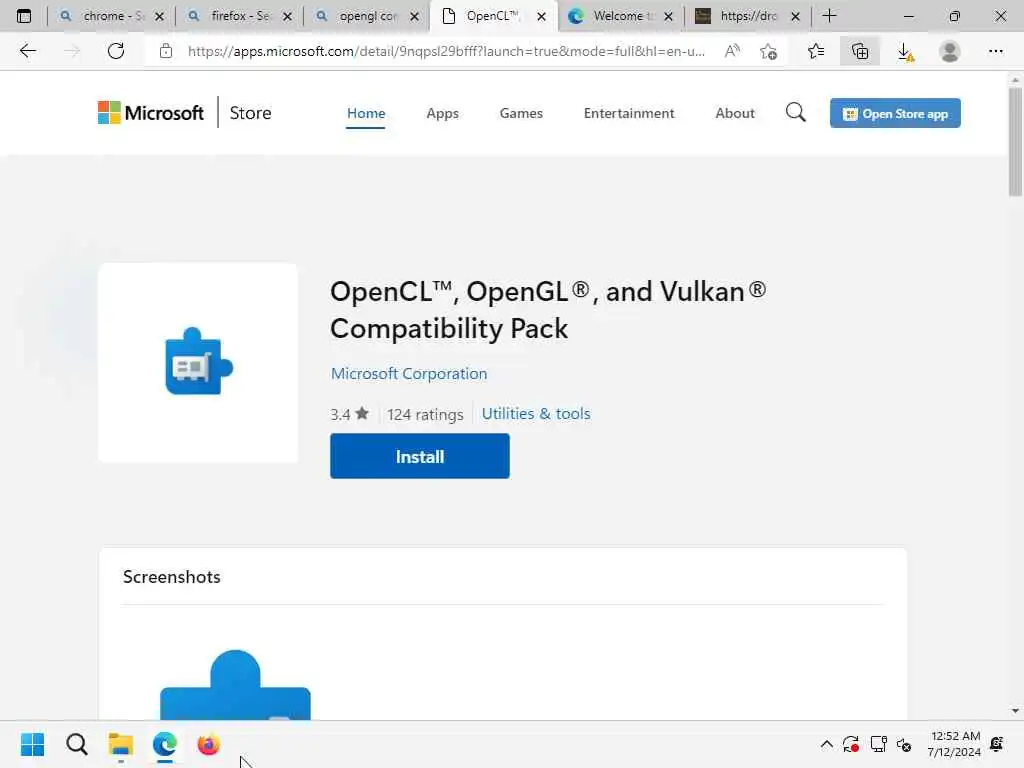Open the Utilities & tools category
This screenshot has height=768, width=1024.
pyautogui.click(x=536, y=413)
